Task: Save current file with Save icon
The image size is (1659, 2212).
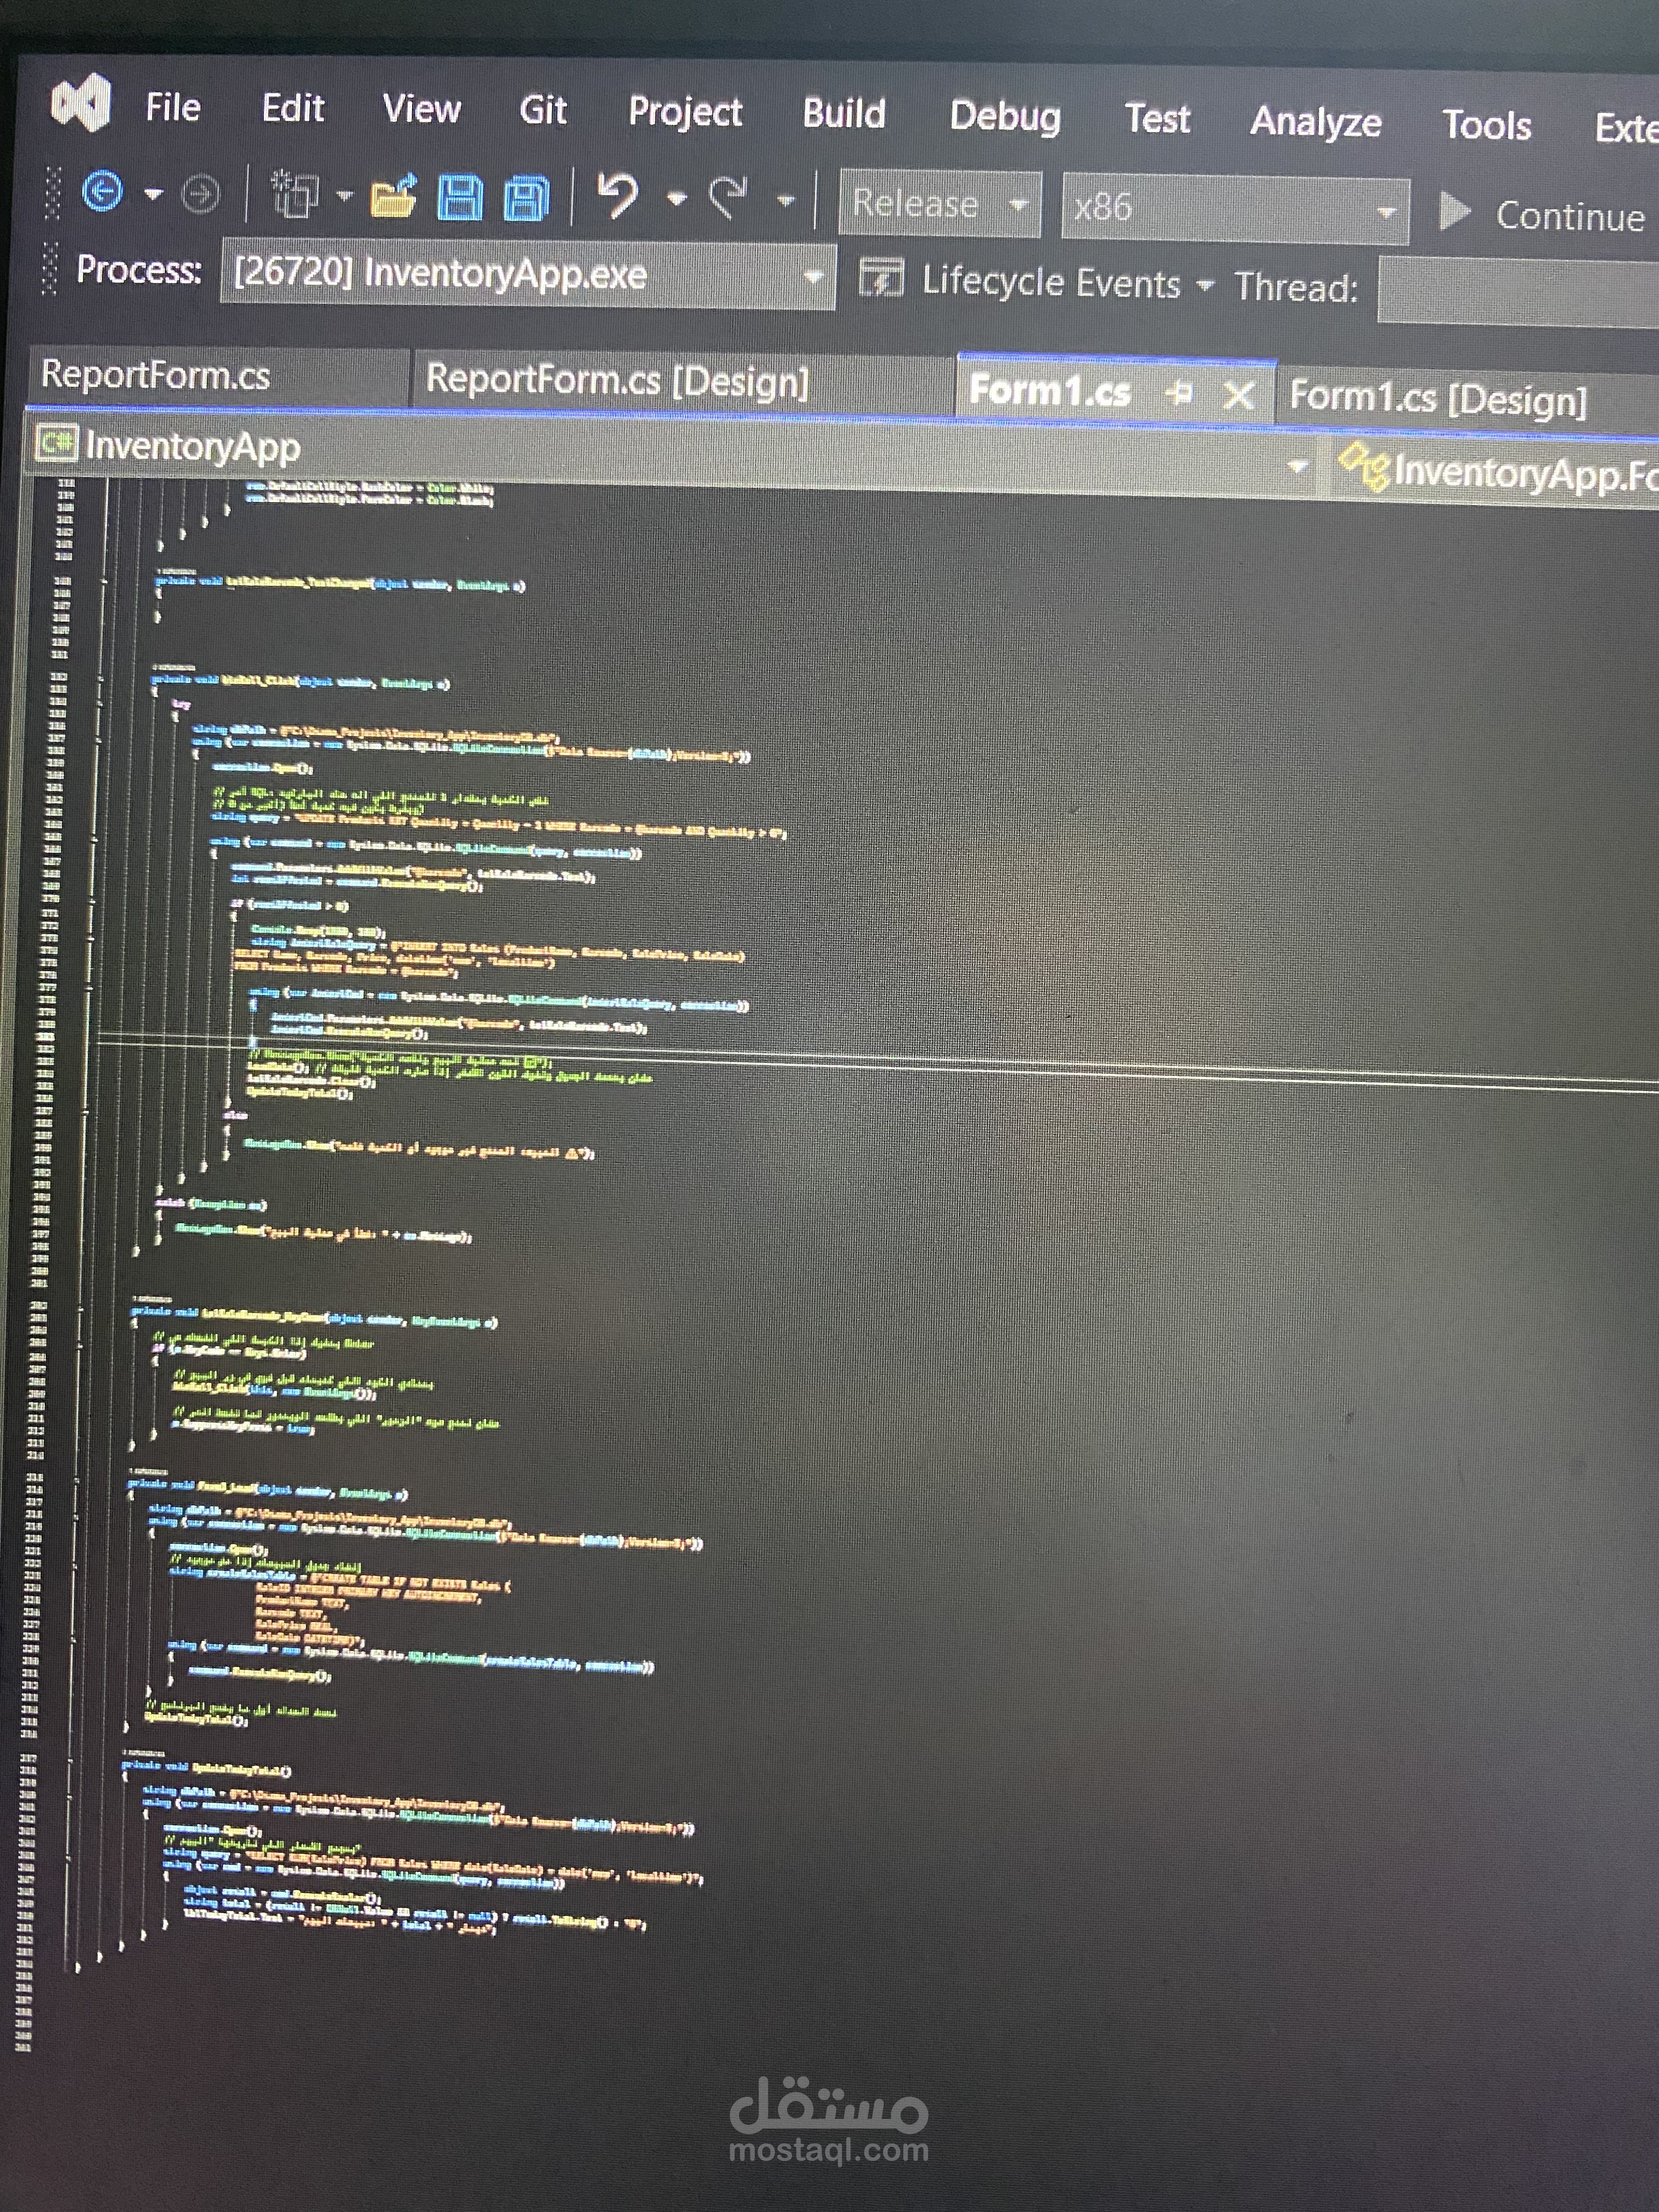Action: tap(460, 198)
